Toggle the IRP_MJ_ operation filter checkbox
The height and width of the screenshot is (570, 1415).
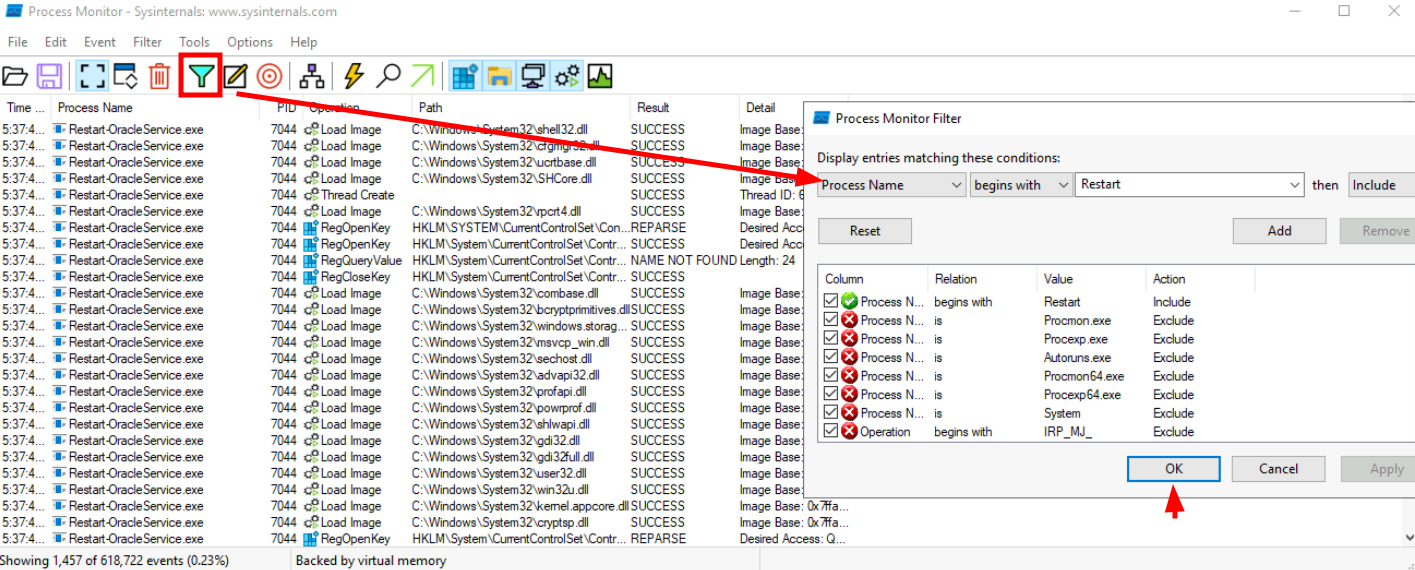[x=831, y=432]
